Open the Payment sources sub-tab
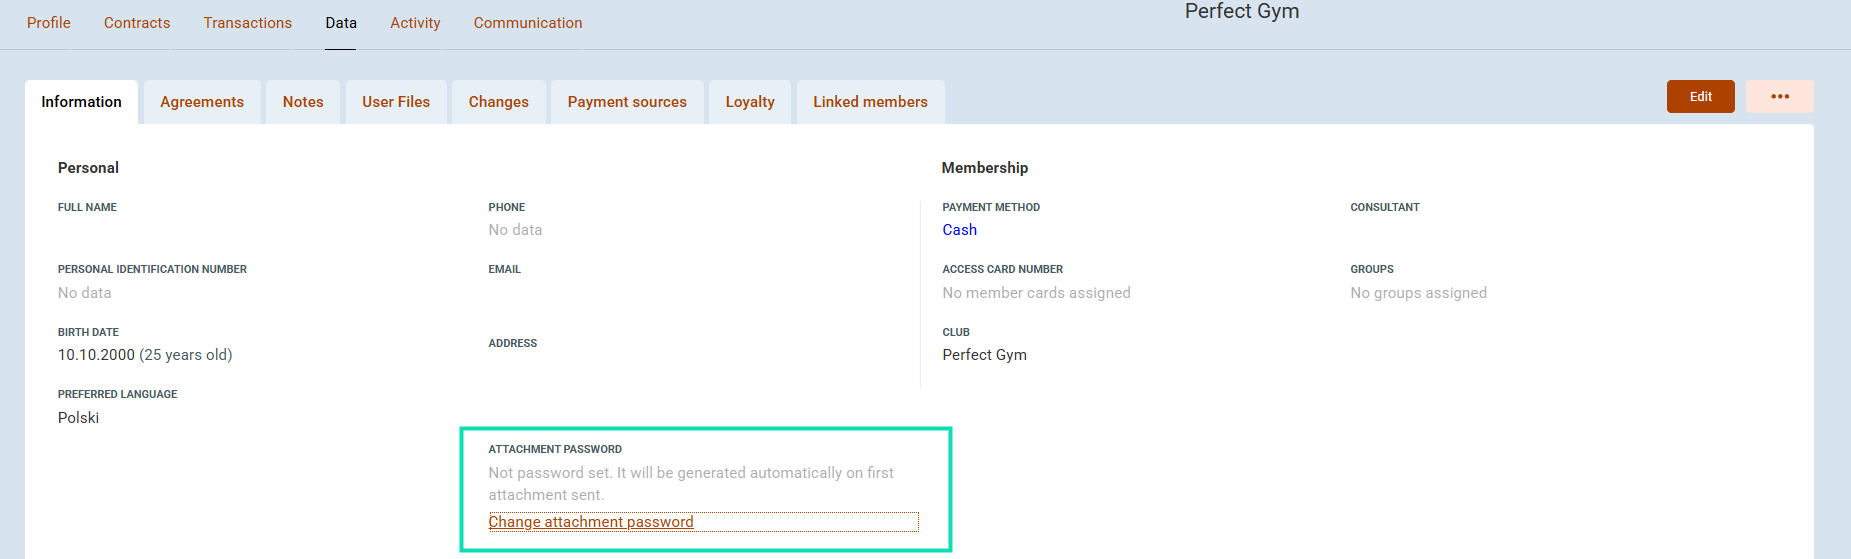Image resolution: width=1851 pixels, height=559 pixels. point(627,102)
